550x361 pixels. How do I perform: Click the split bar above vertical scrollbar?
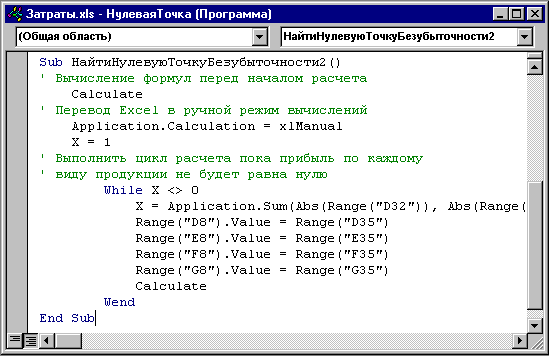click(535, 55)
